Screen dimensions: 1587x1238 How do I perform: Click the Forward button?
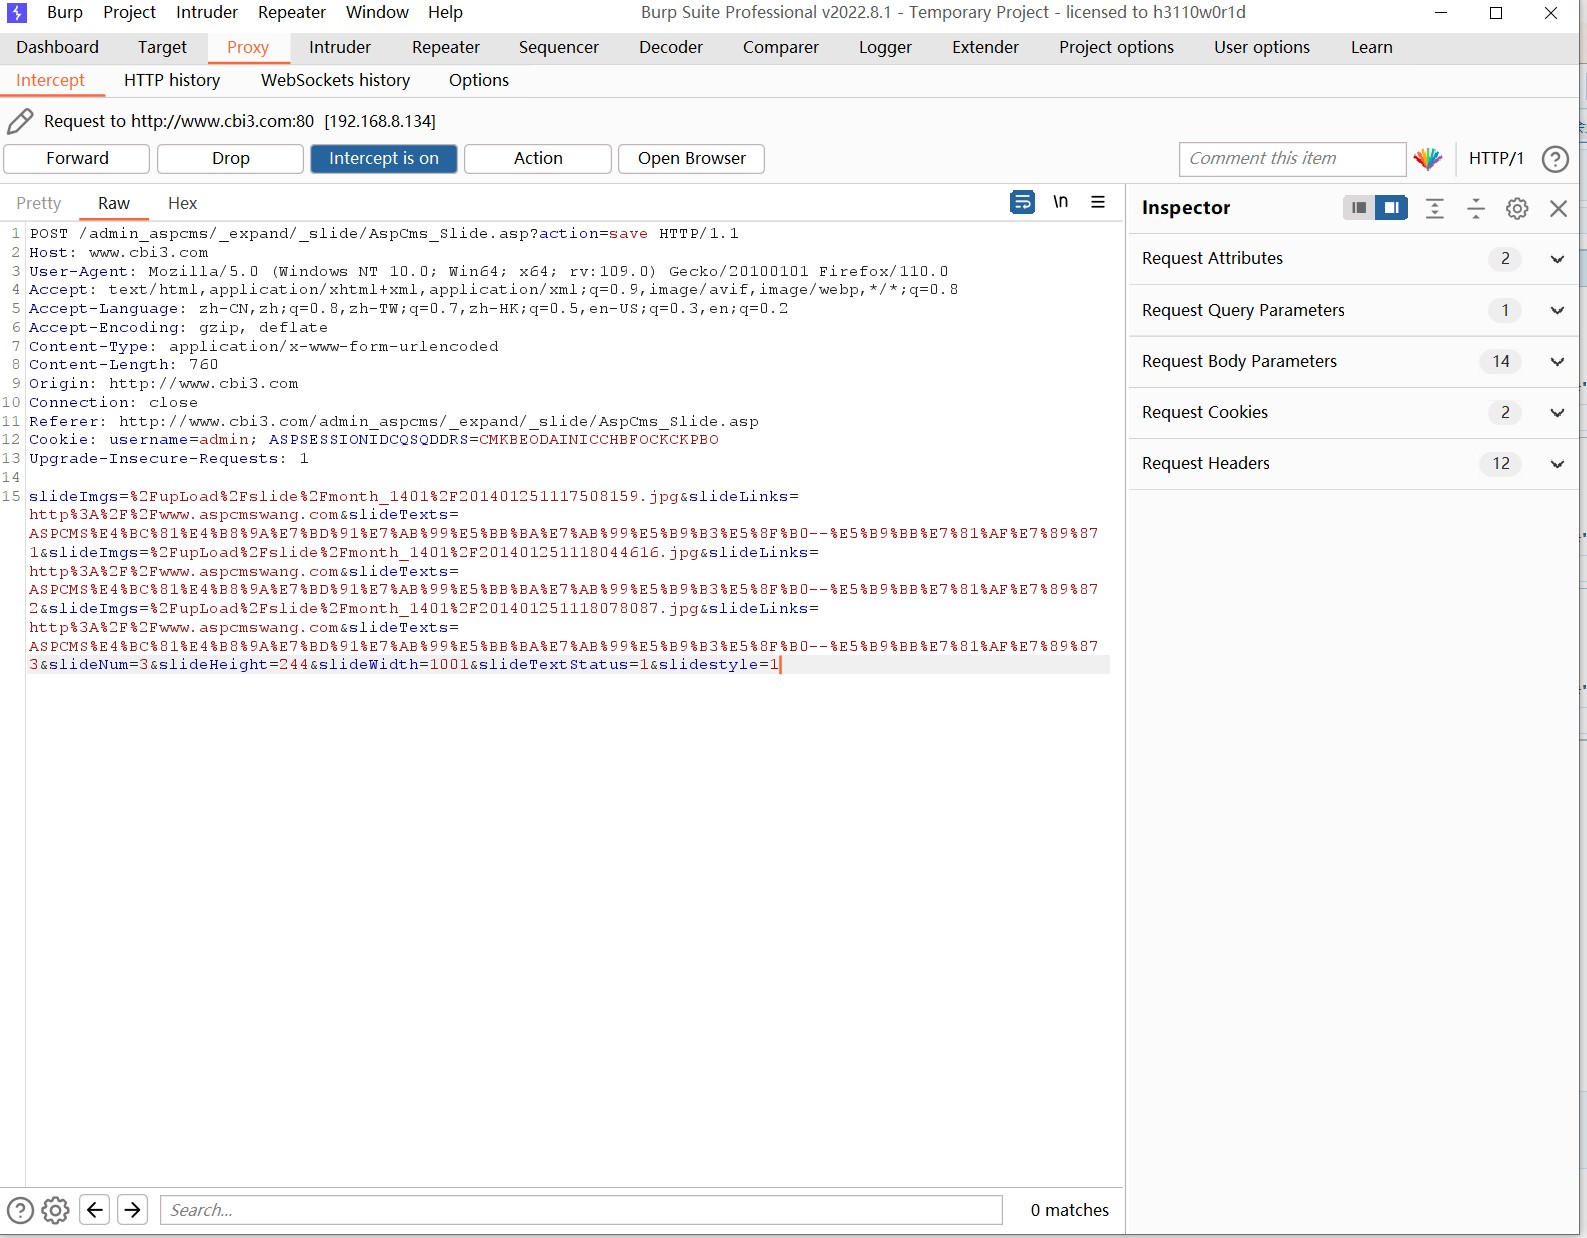pos(77,158)
